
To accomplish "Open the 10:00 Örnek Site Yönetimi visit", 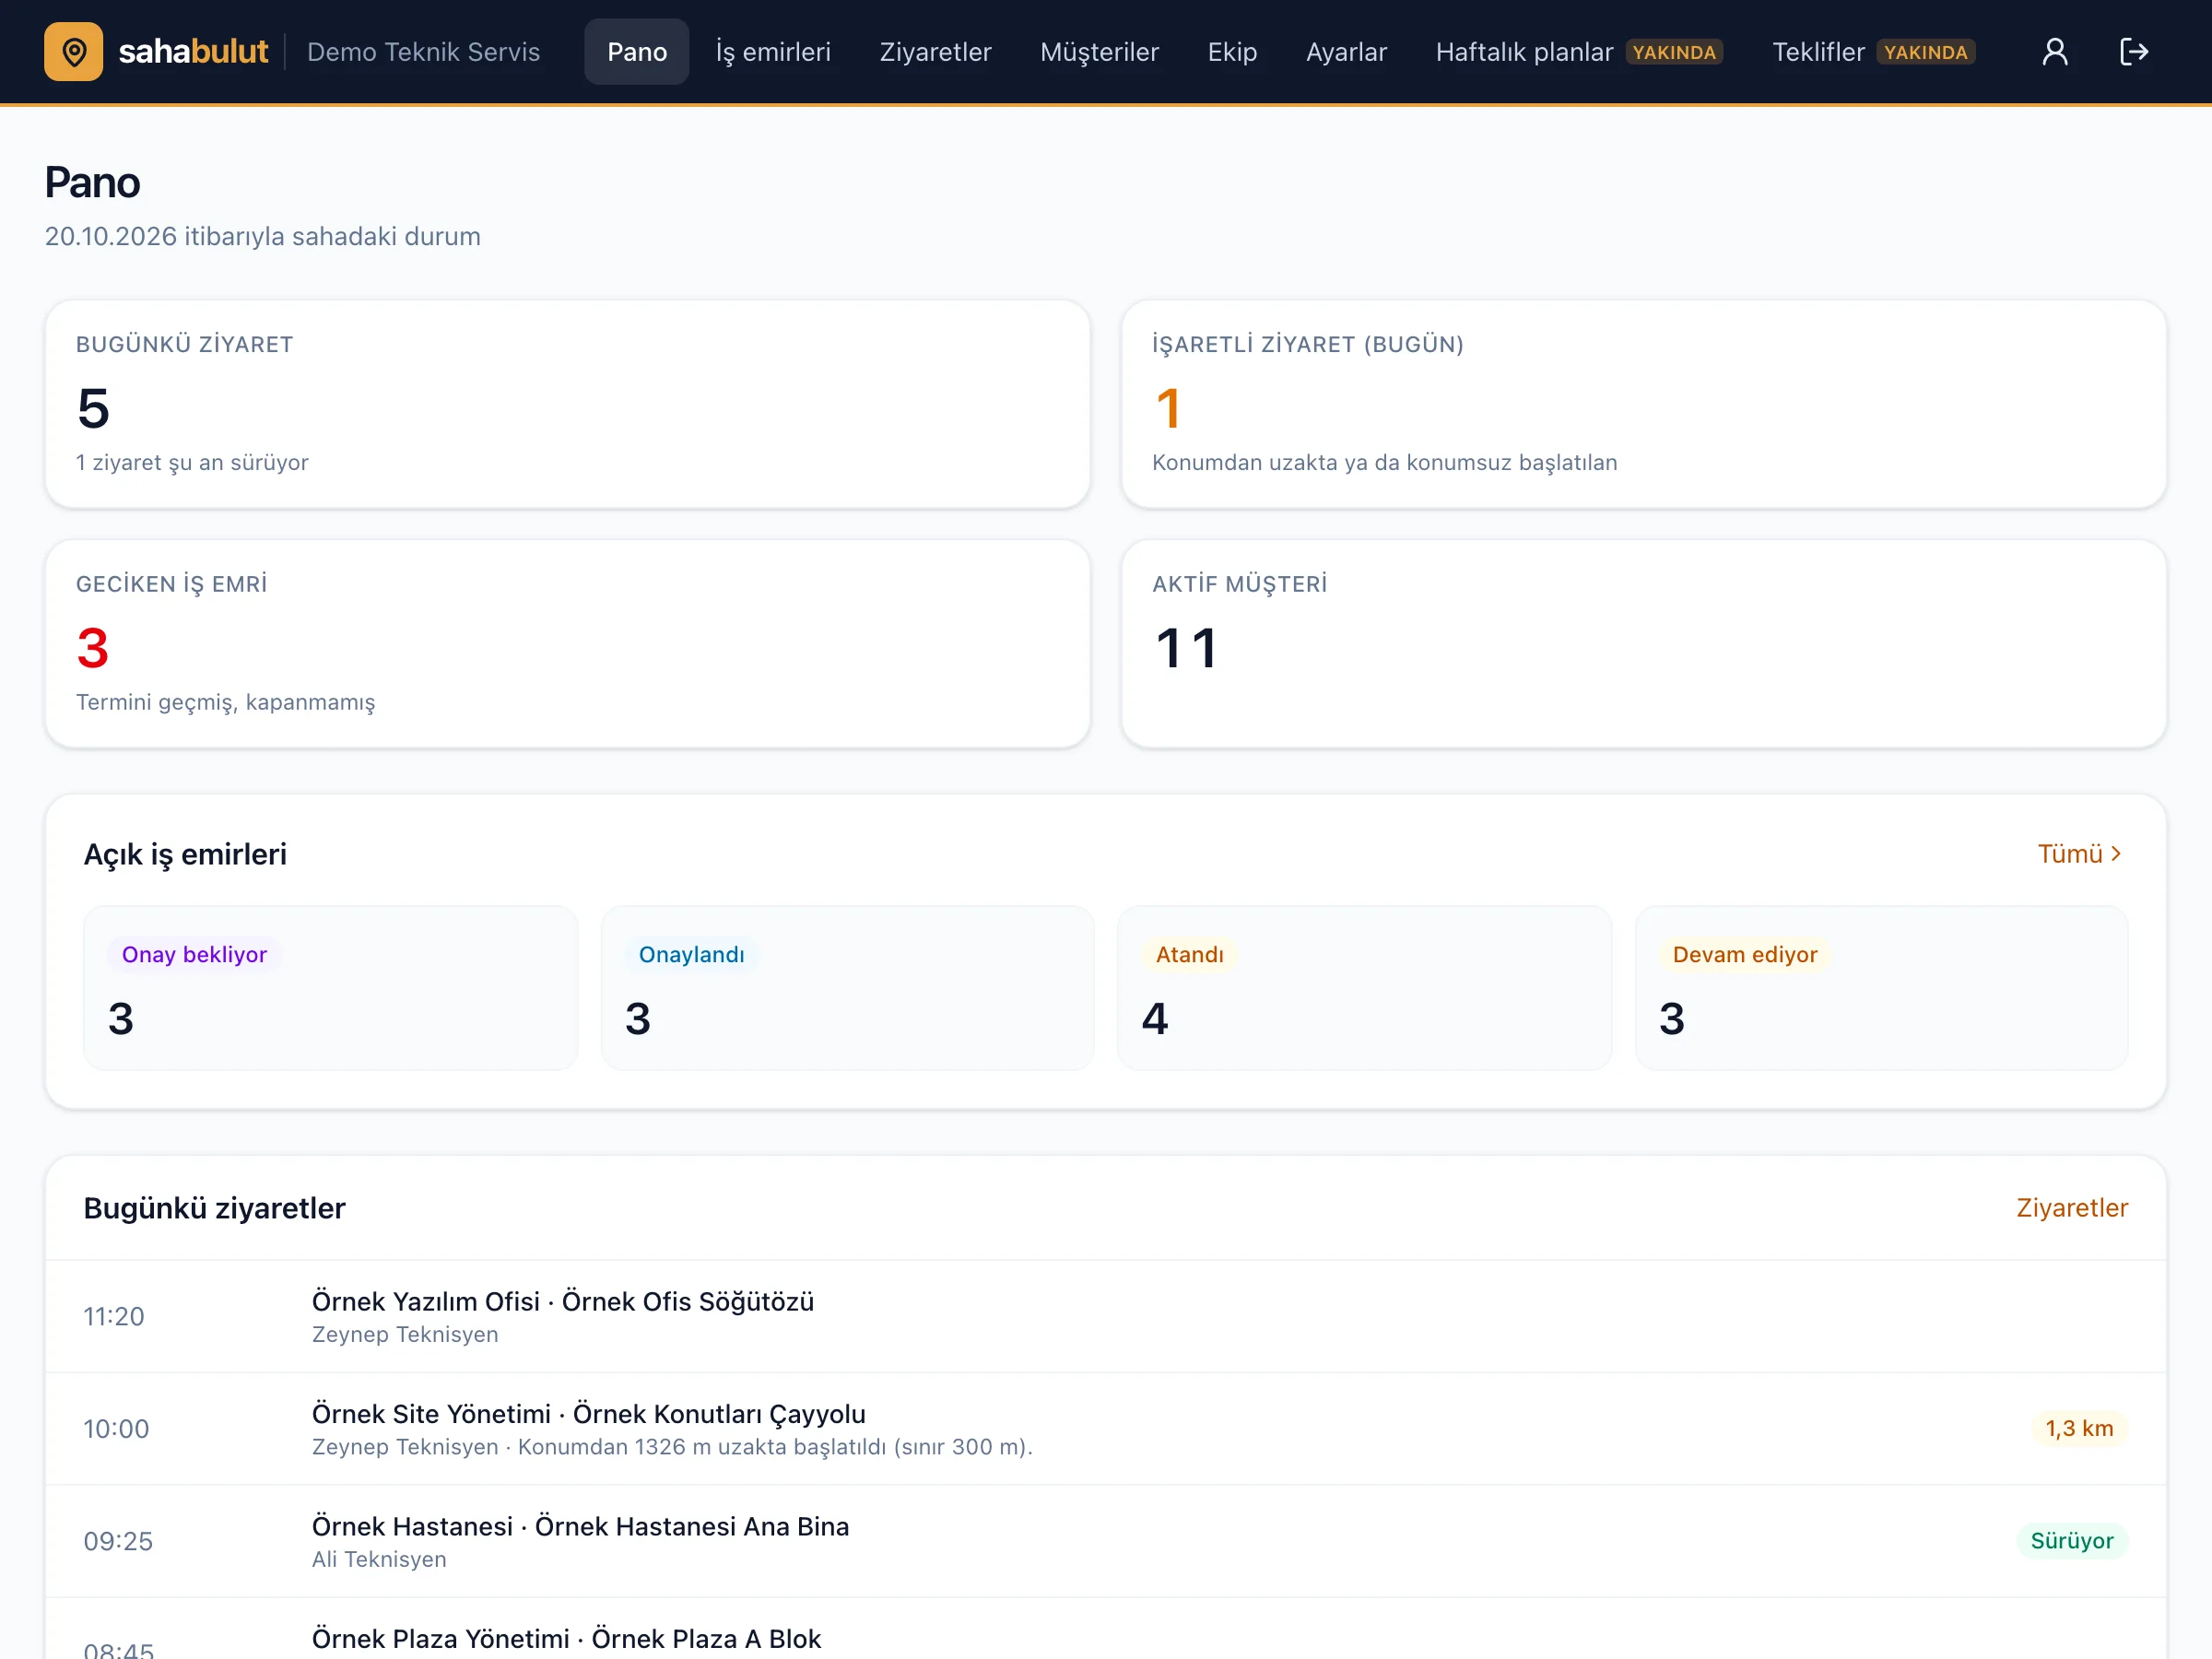I will pos(1106,1429).
